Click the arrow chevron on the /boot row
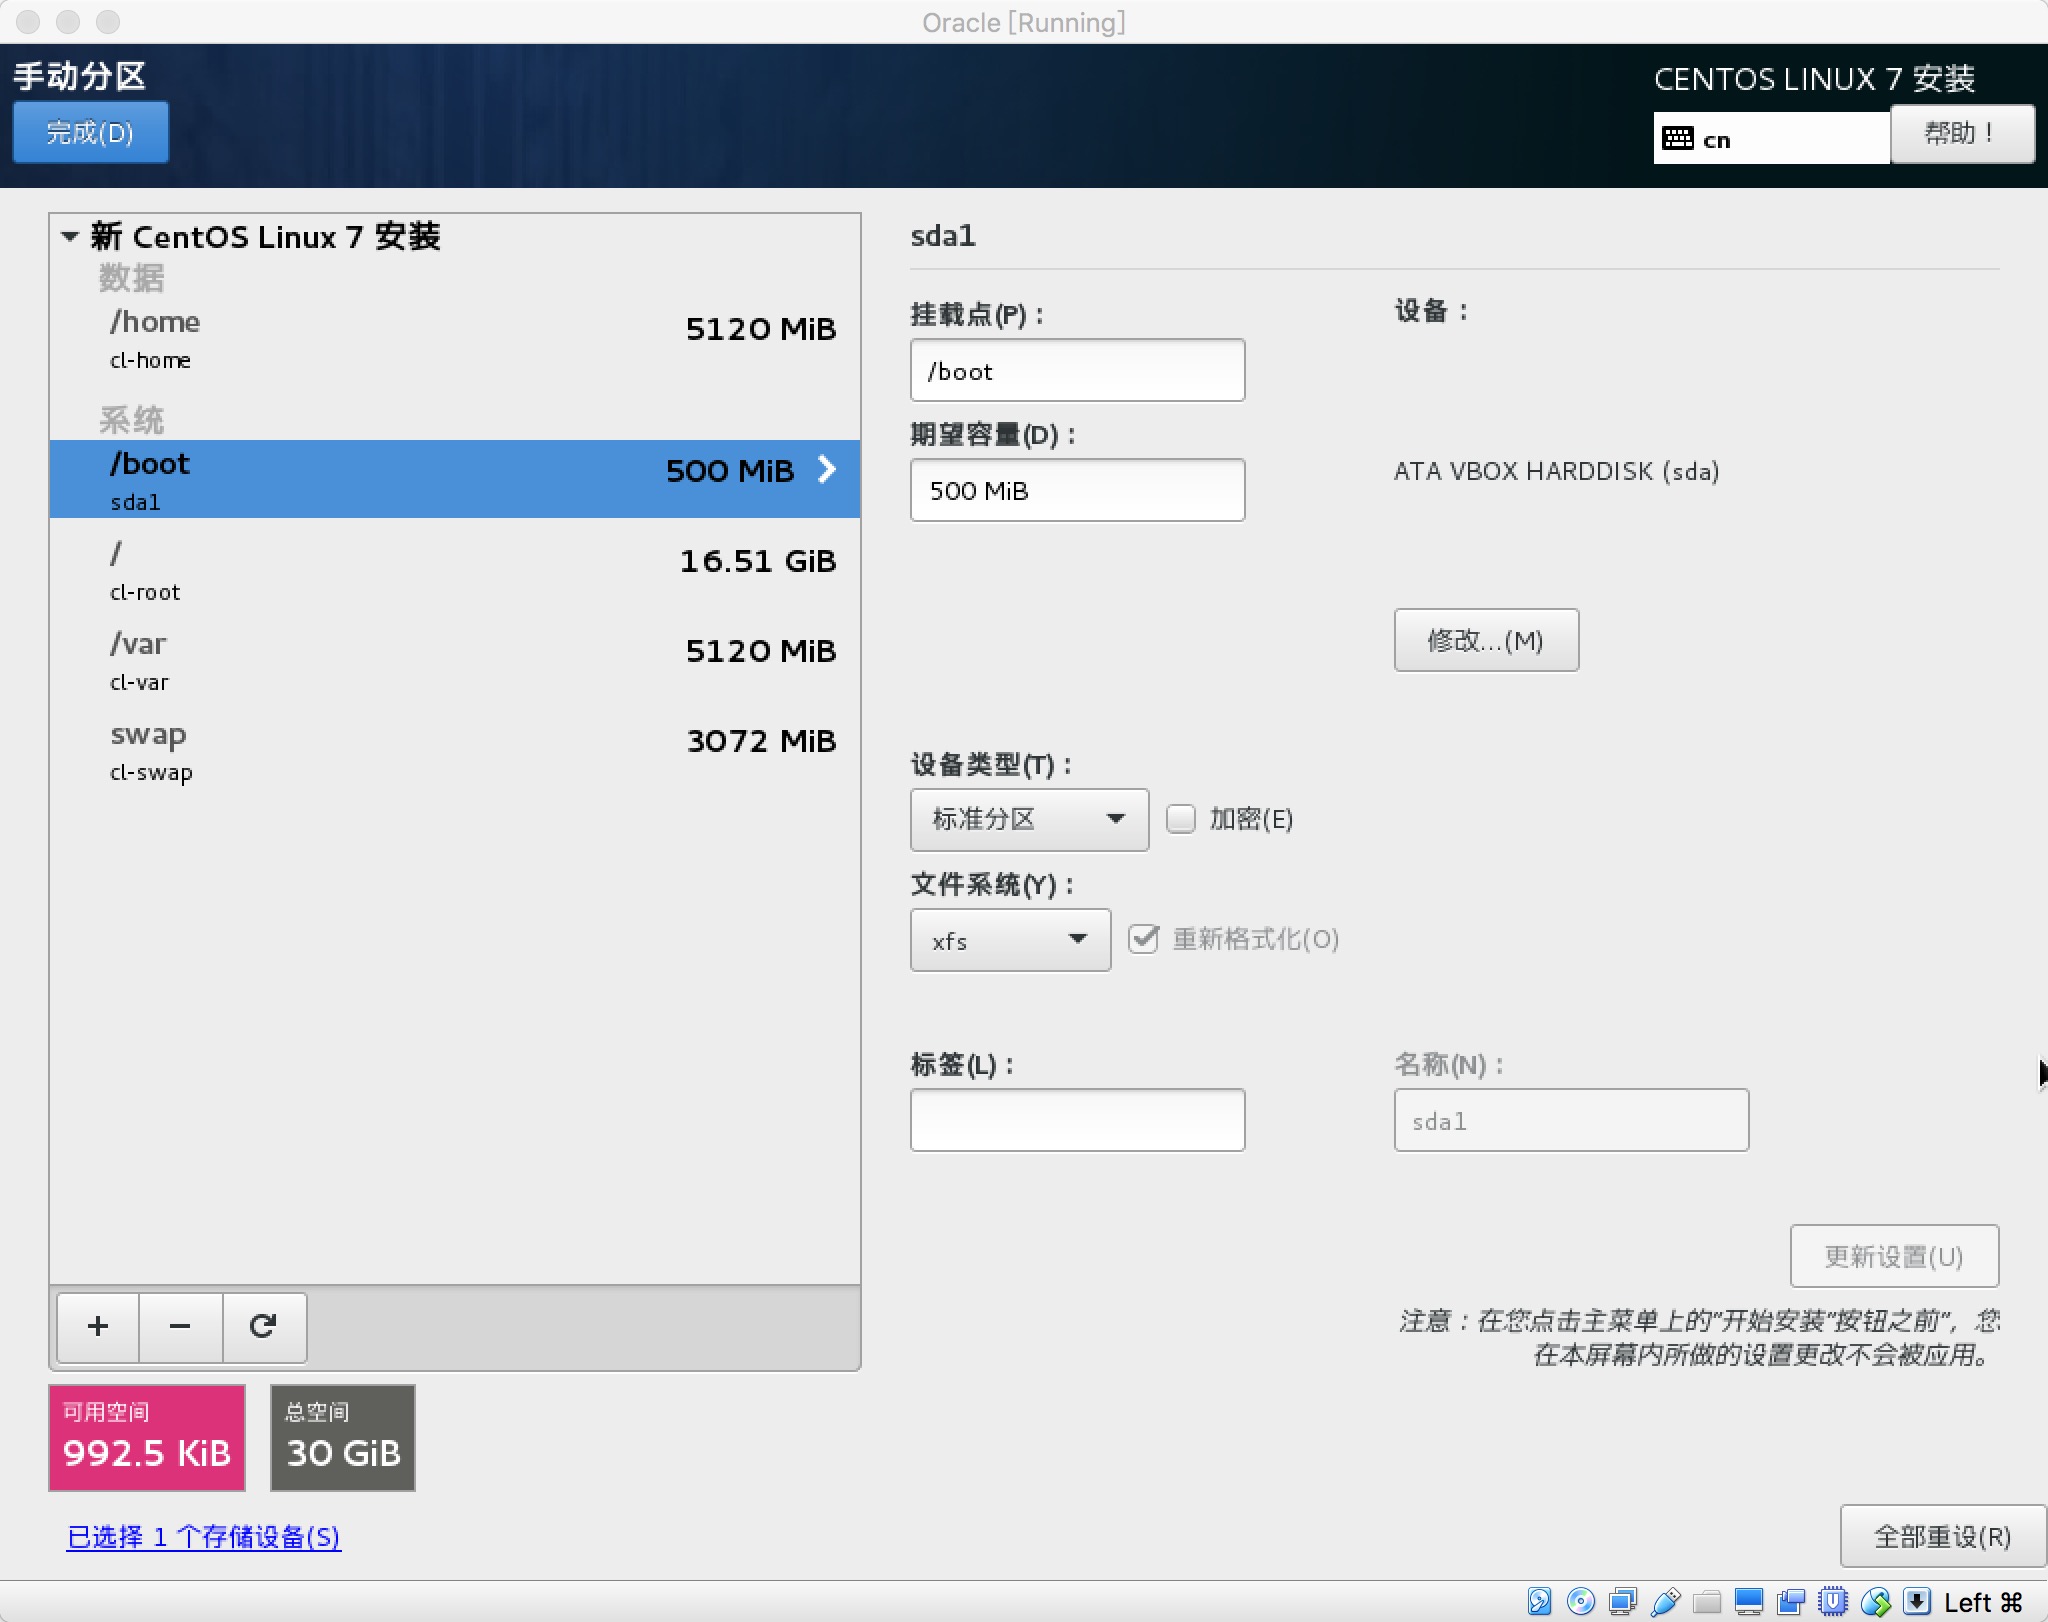Image resolution: width=2048 pixels, height=1622 pixels. coord(826,469)
